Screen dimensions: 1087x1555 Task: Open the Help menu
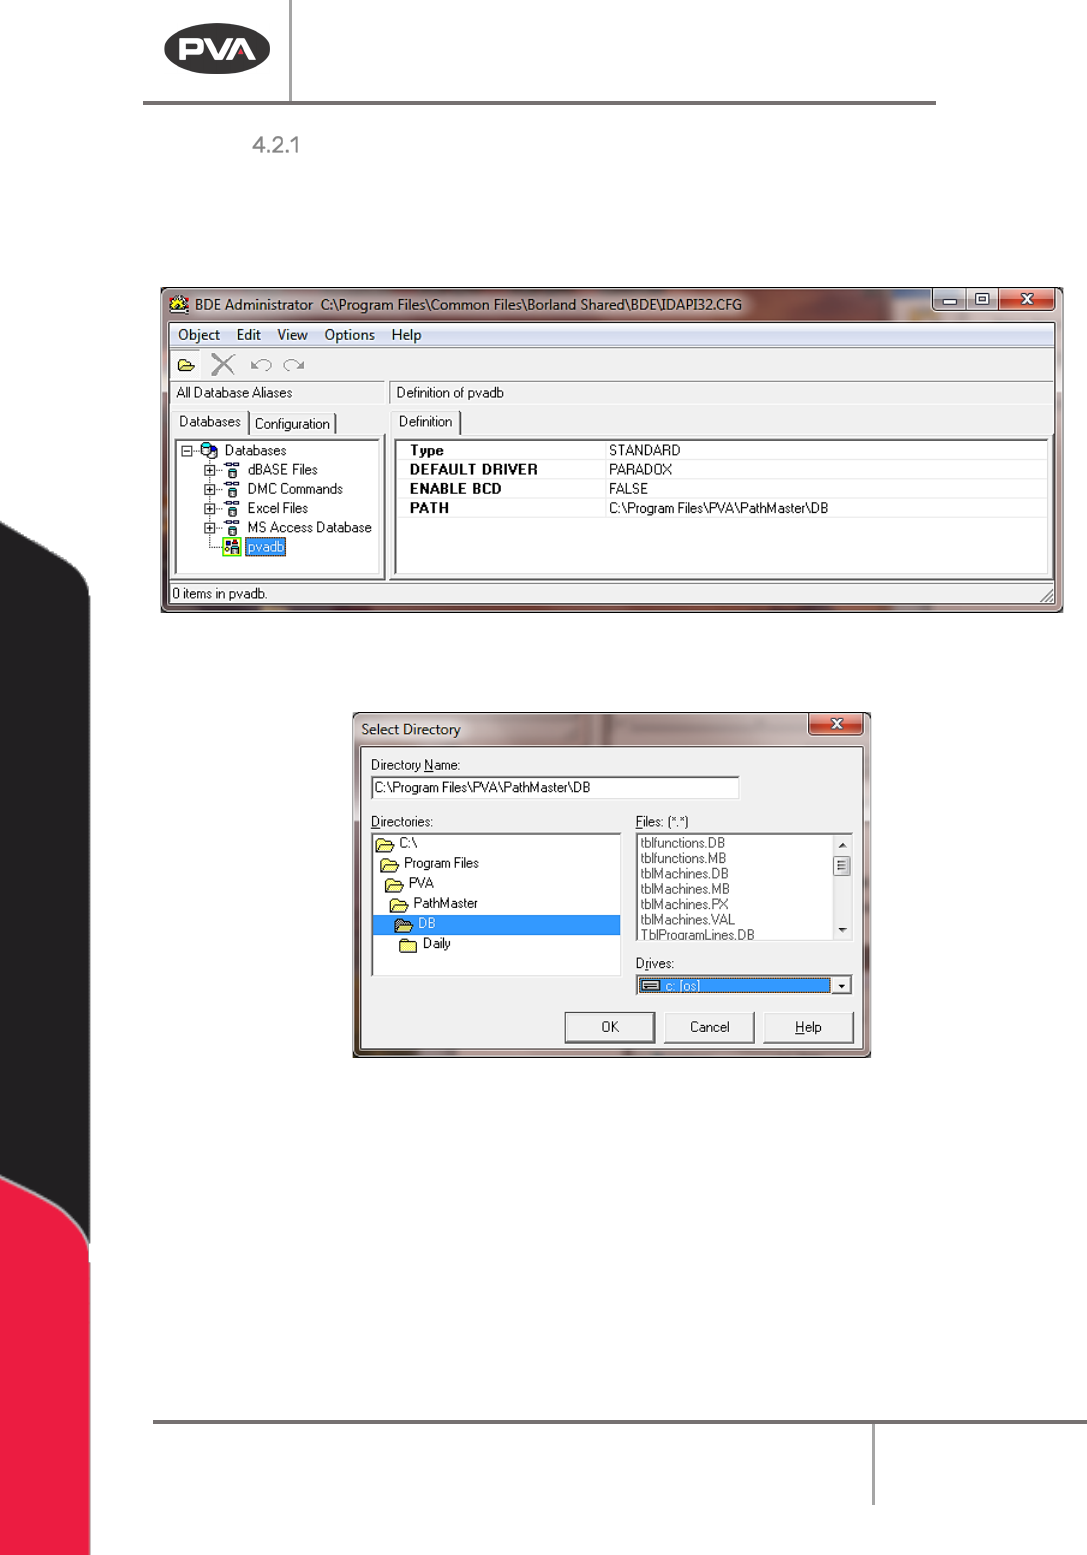406,335
